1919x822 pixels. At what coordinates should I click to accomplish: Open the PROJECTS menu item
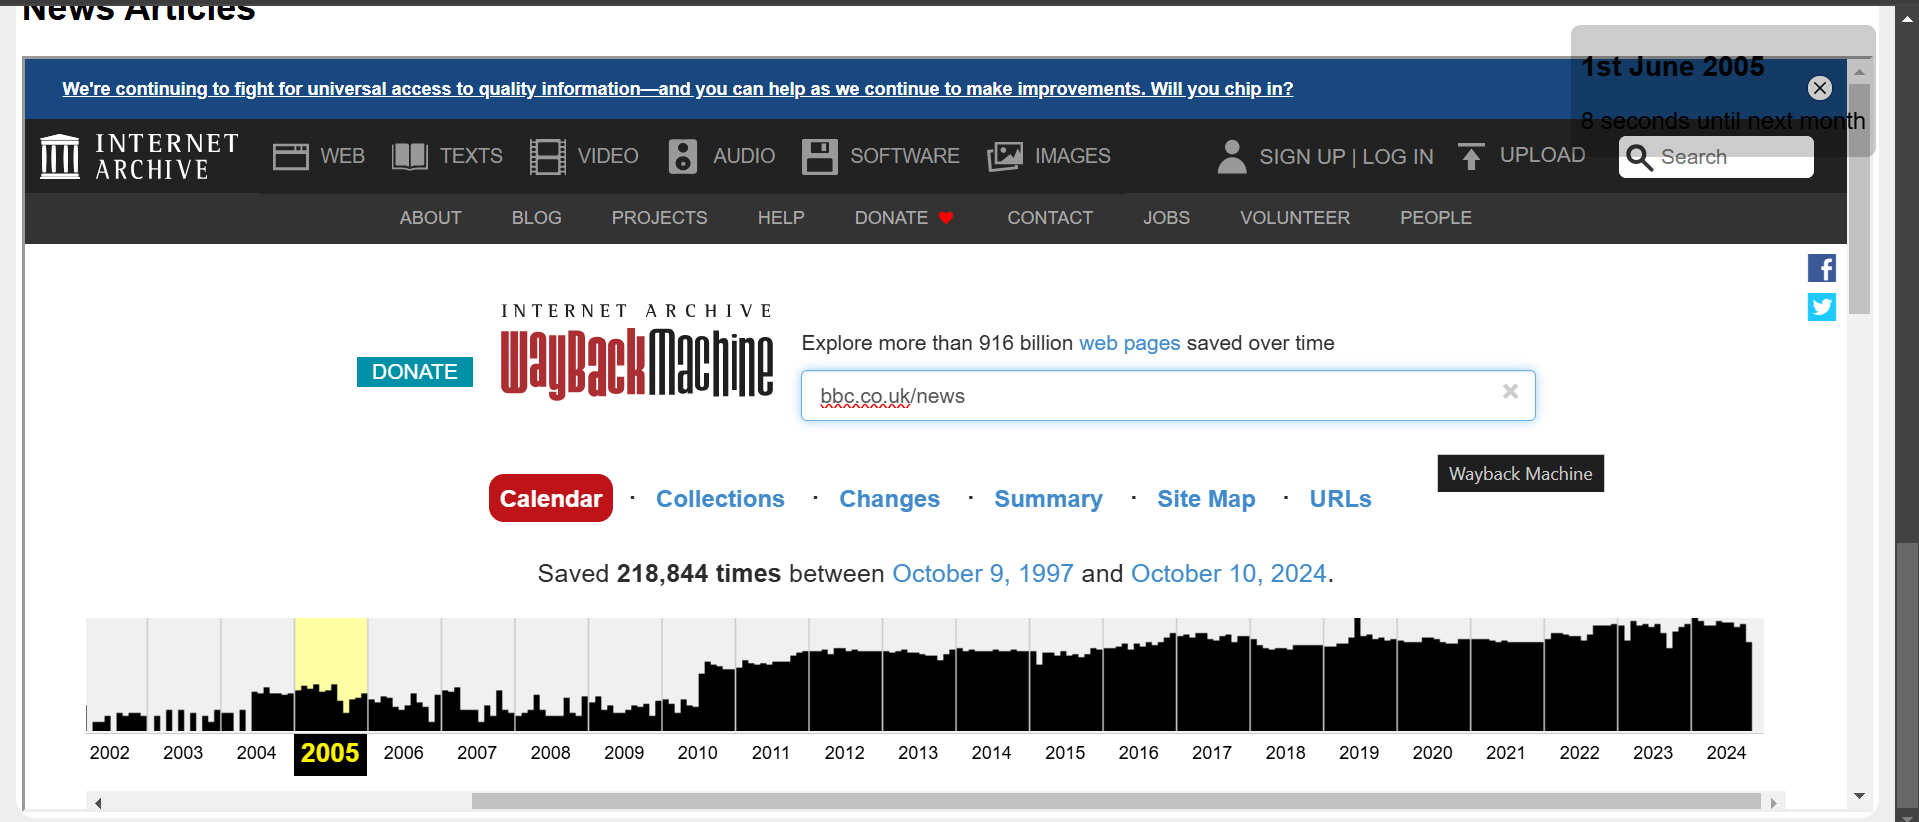point(660,218)
